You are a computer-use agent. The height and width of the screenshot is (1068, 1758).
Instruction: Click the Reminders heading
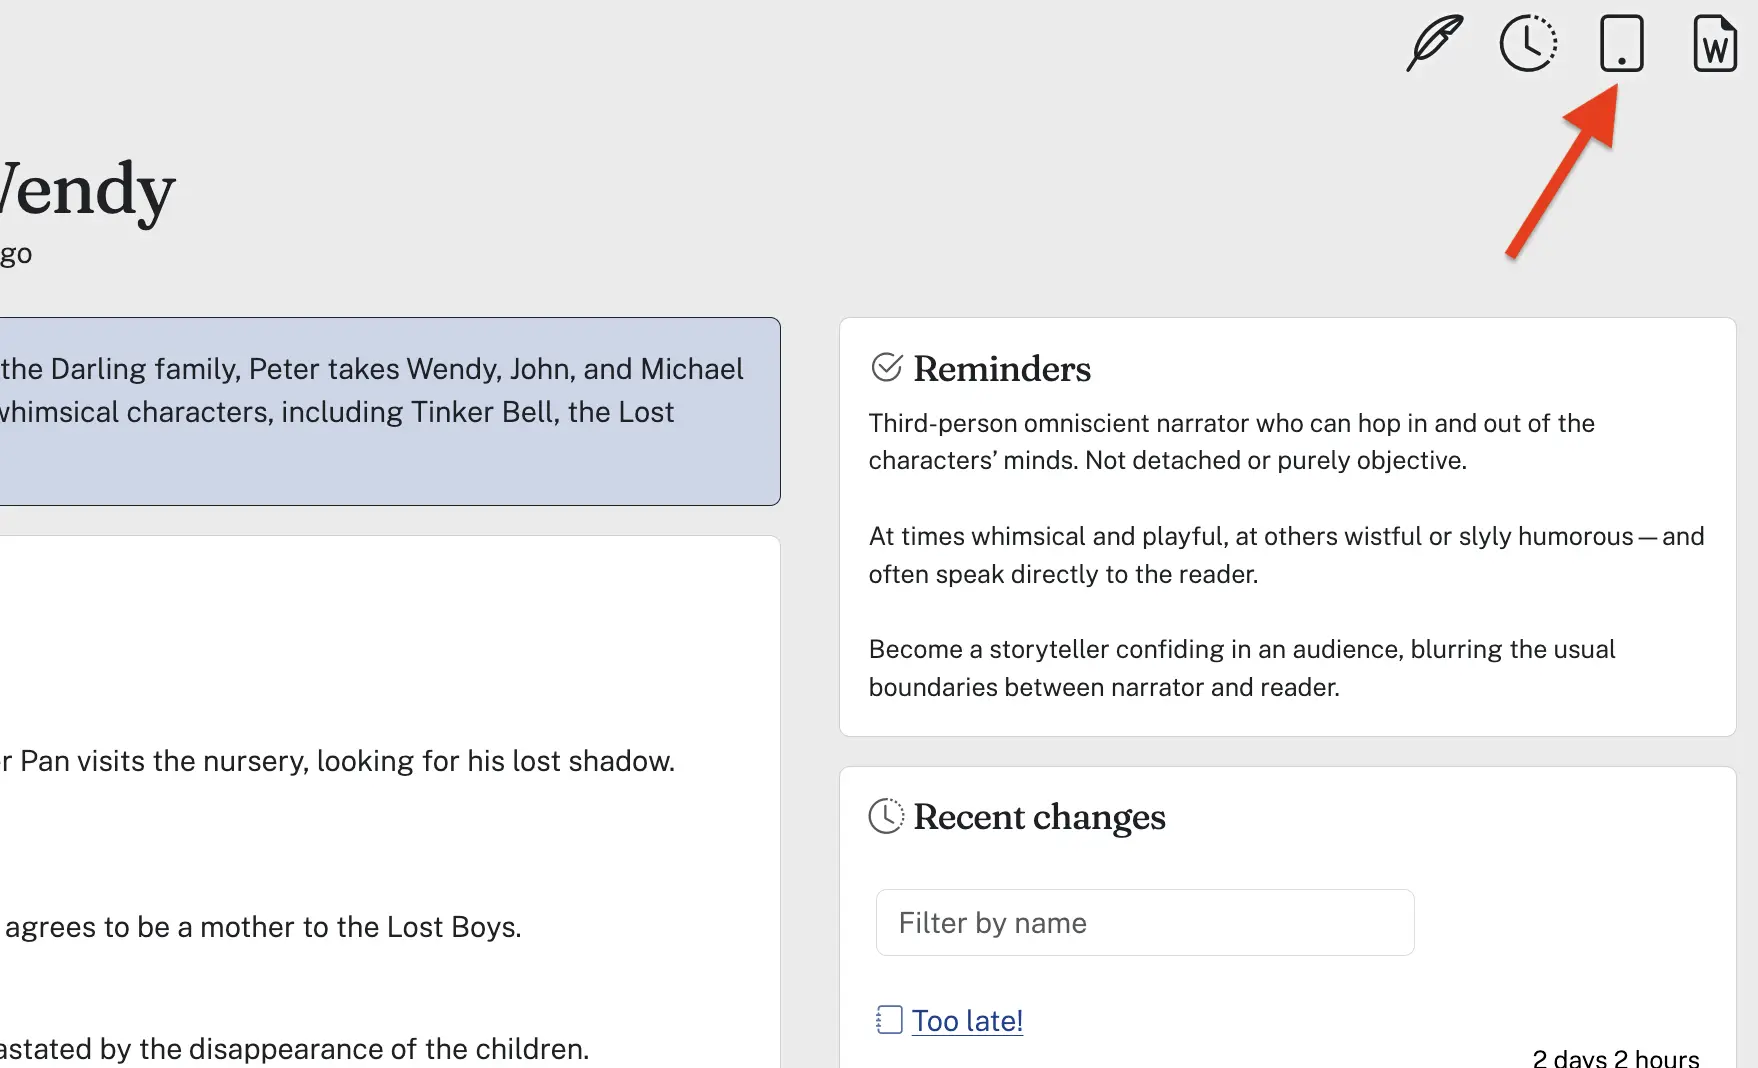pos(1002,368)
